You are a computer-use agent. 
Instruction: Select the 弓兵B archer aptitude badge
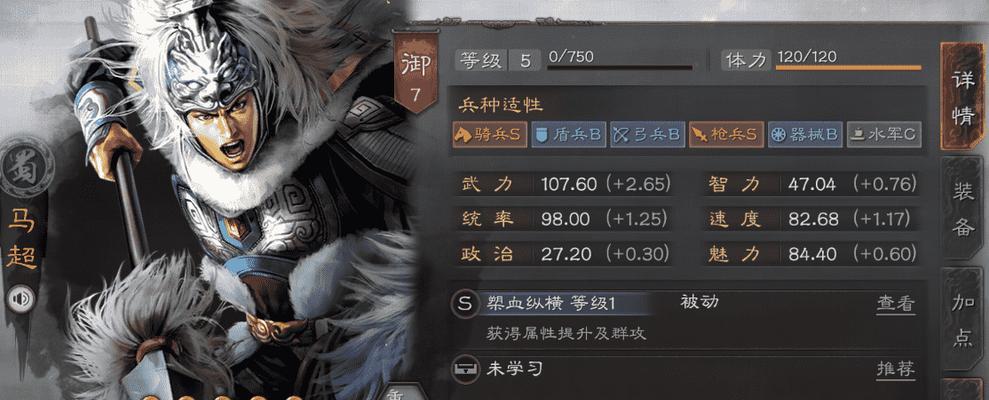click(647, 134)
